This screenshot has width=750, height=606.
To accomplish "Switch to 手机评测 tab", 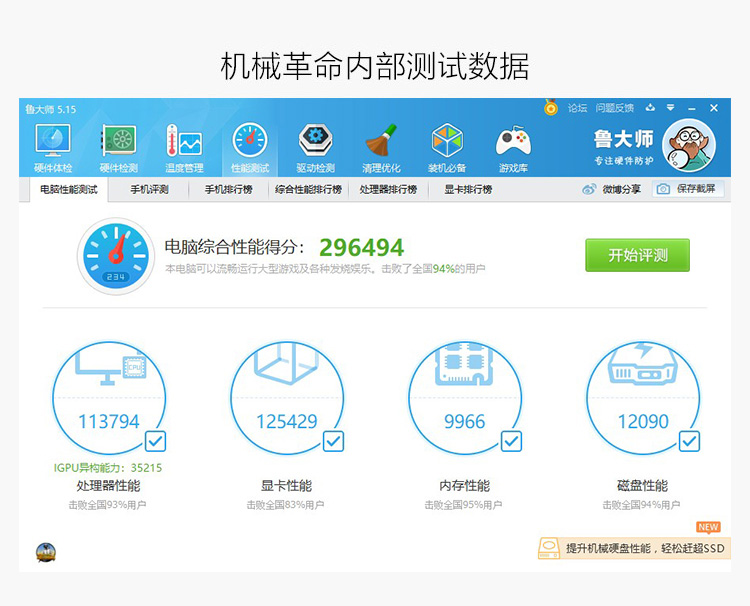I will click(x=149, y=190).
